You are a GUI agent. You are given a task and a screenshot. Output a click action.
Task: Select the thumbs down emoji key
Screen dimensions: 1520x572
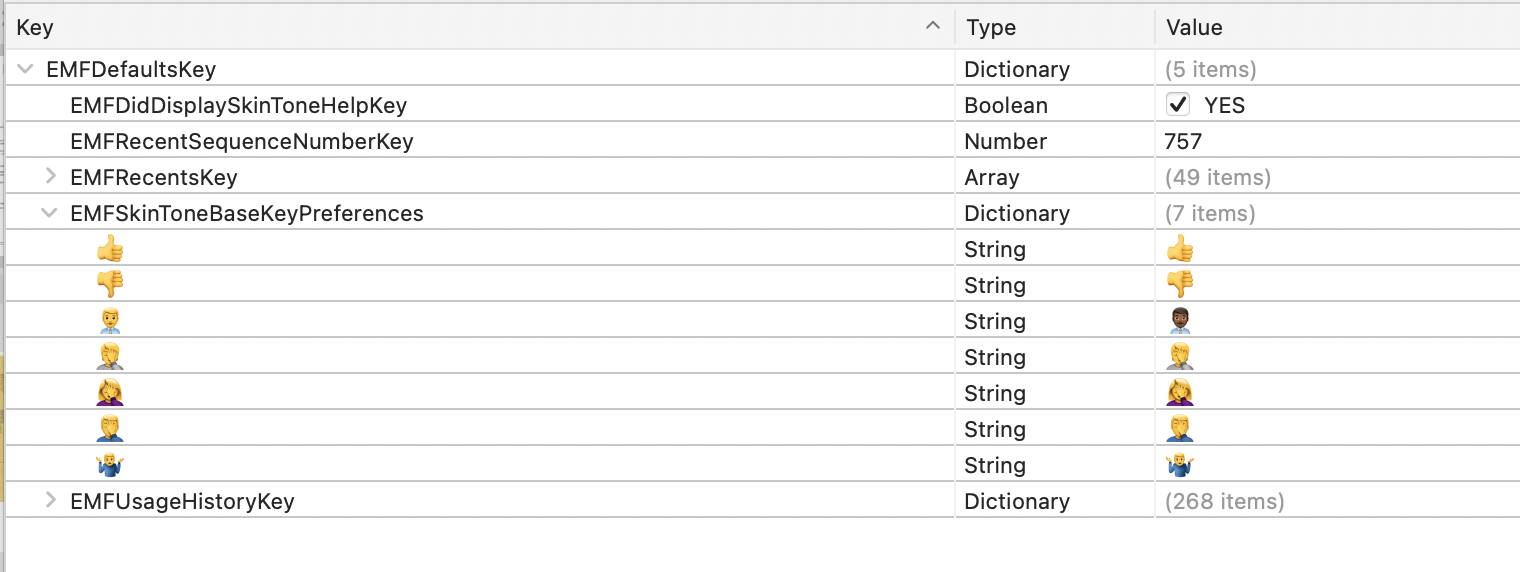coord(110,285)
